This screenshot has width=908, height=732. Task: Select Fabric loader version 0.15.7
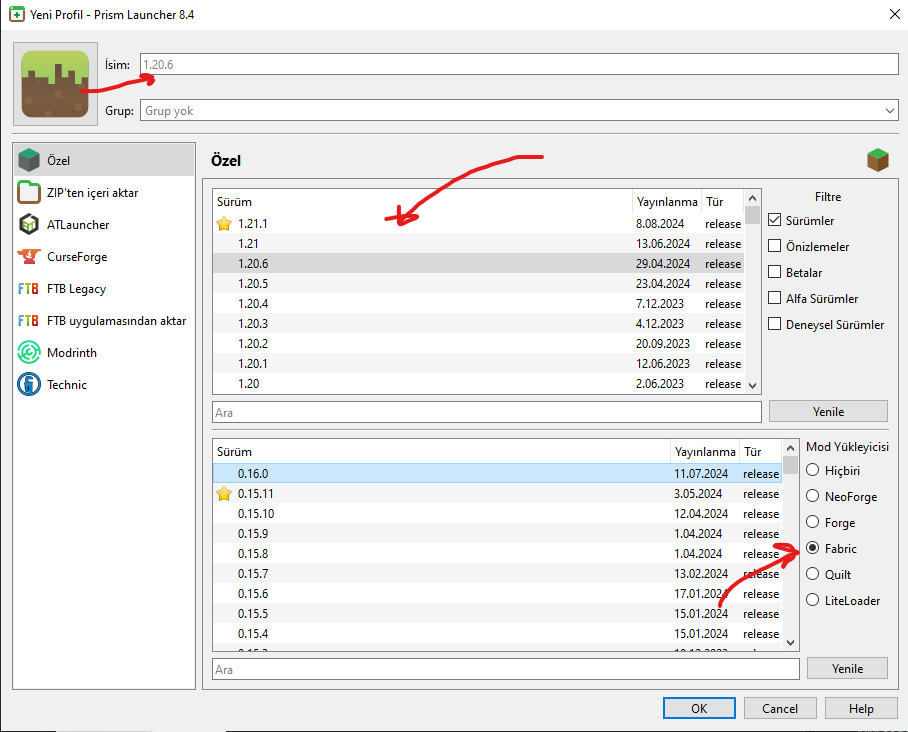click(498, 573)
